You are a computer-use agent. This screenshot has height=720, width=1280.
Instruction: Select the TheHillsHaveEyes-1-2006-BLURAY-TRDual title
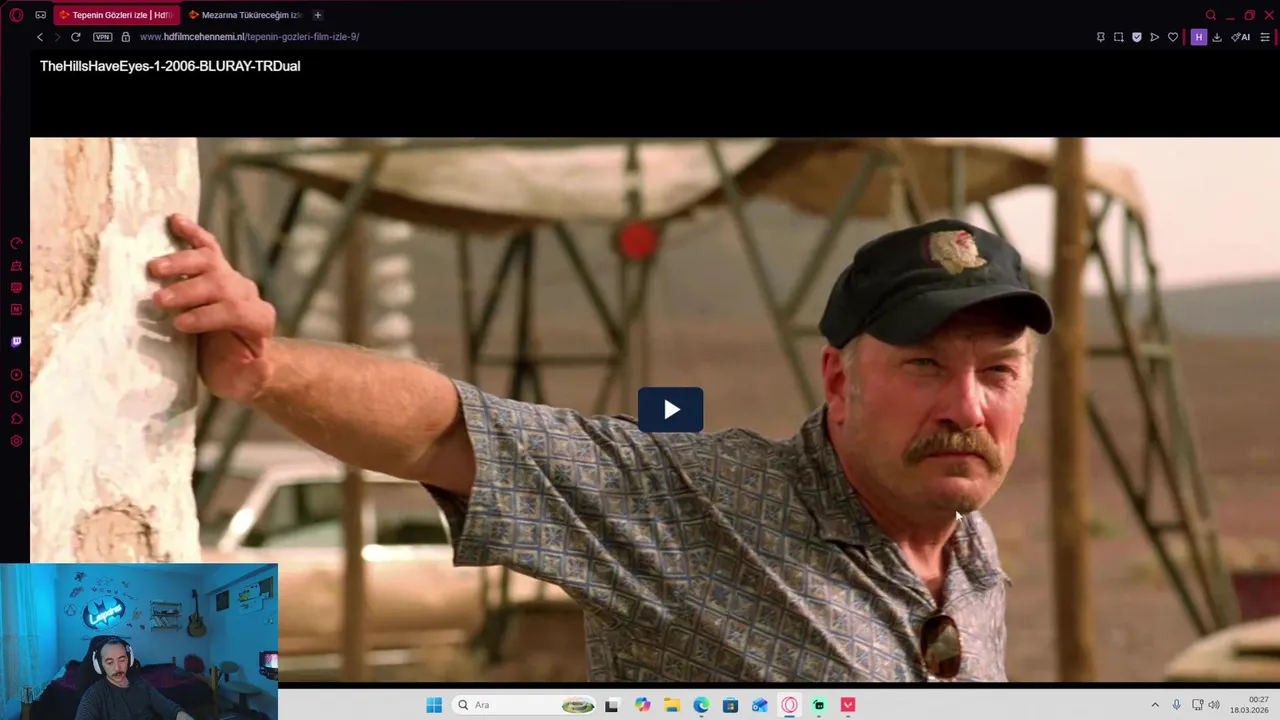(x=170, y=66)
